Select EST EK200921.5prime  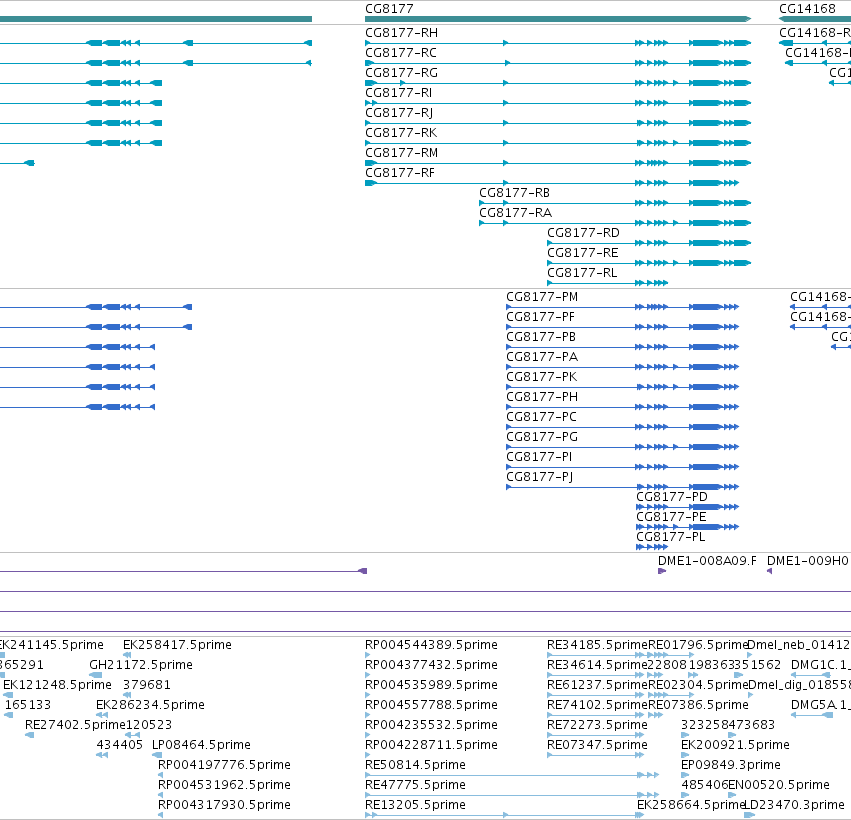(735, 745)
